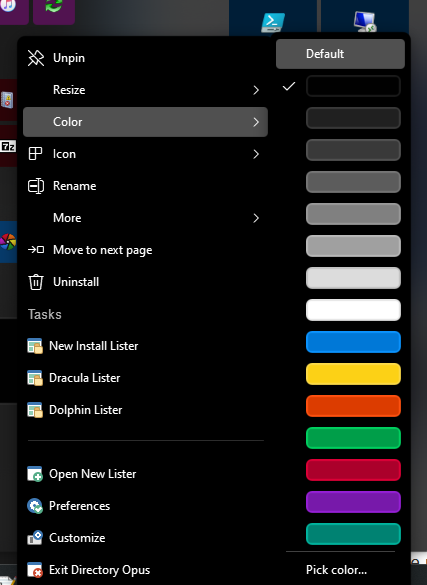This screenshot has height=585, width=427.
Task: Click the Unpin pin icon
Action: (36, 58)
